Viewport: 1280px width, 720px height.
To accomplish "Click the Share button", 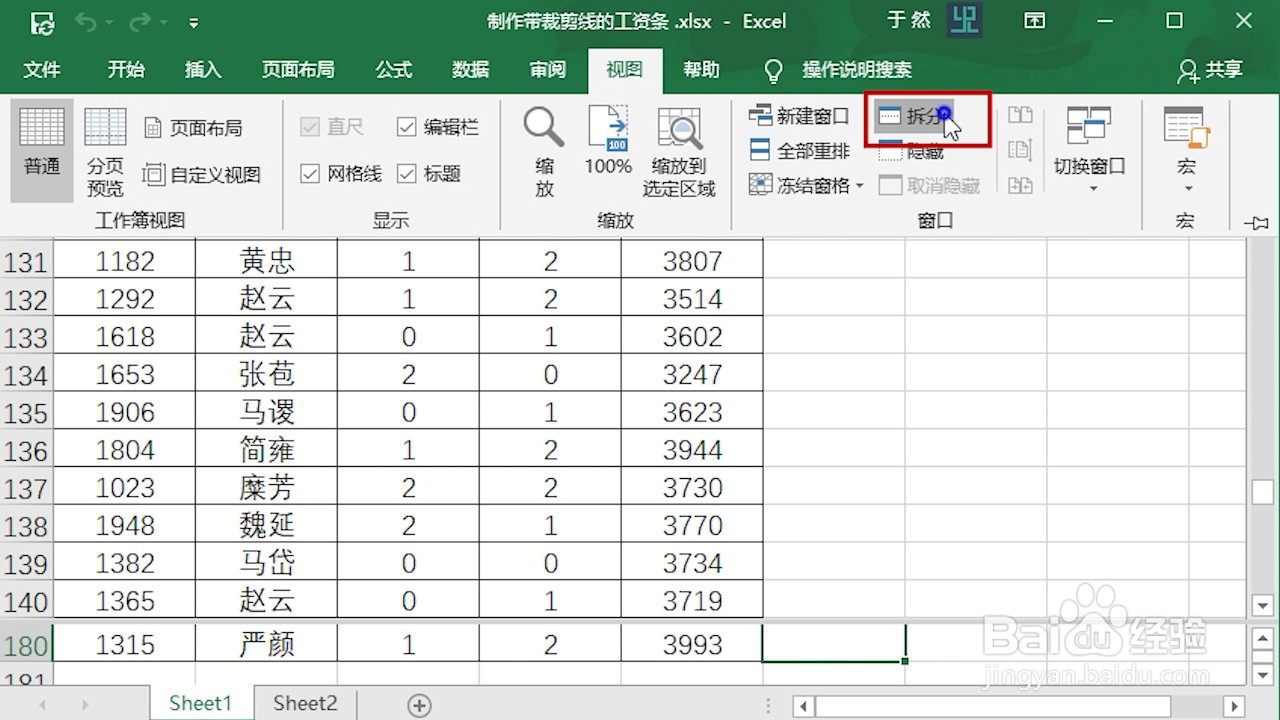I will pyautogui.click(x=1209, y=70).
